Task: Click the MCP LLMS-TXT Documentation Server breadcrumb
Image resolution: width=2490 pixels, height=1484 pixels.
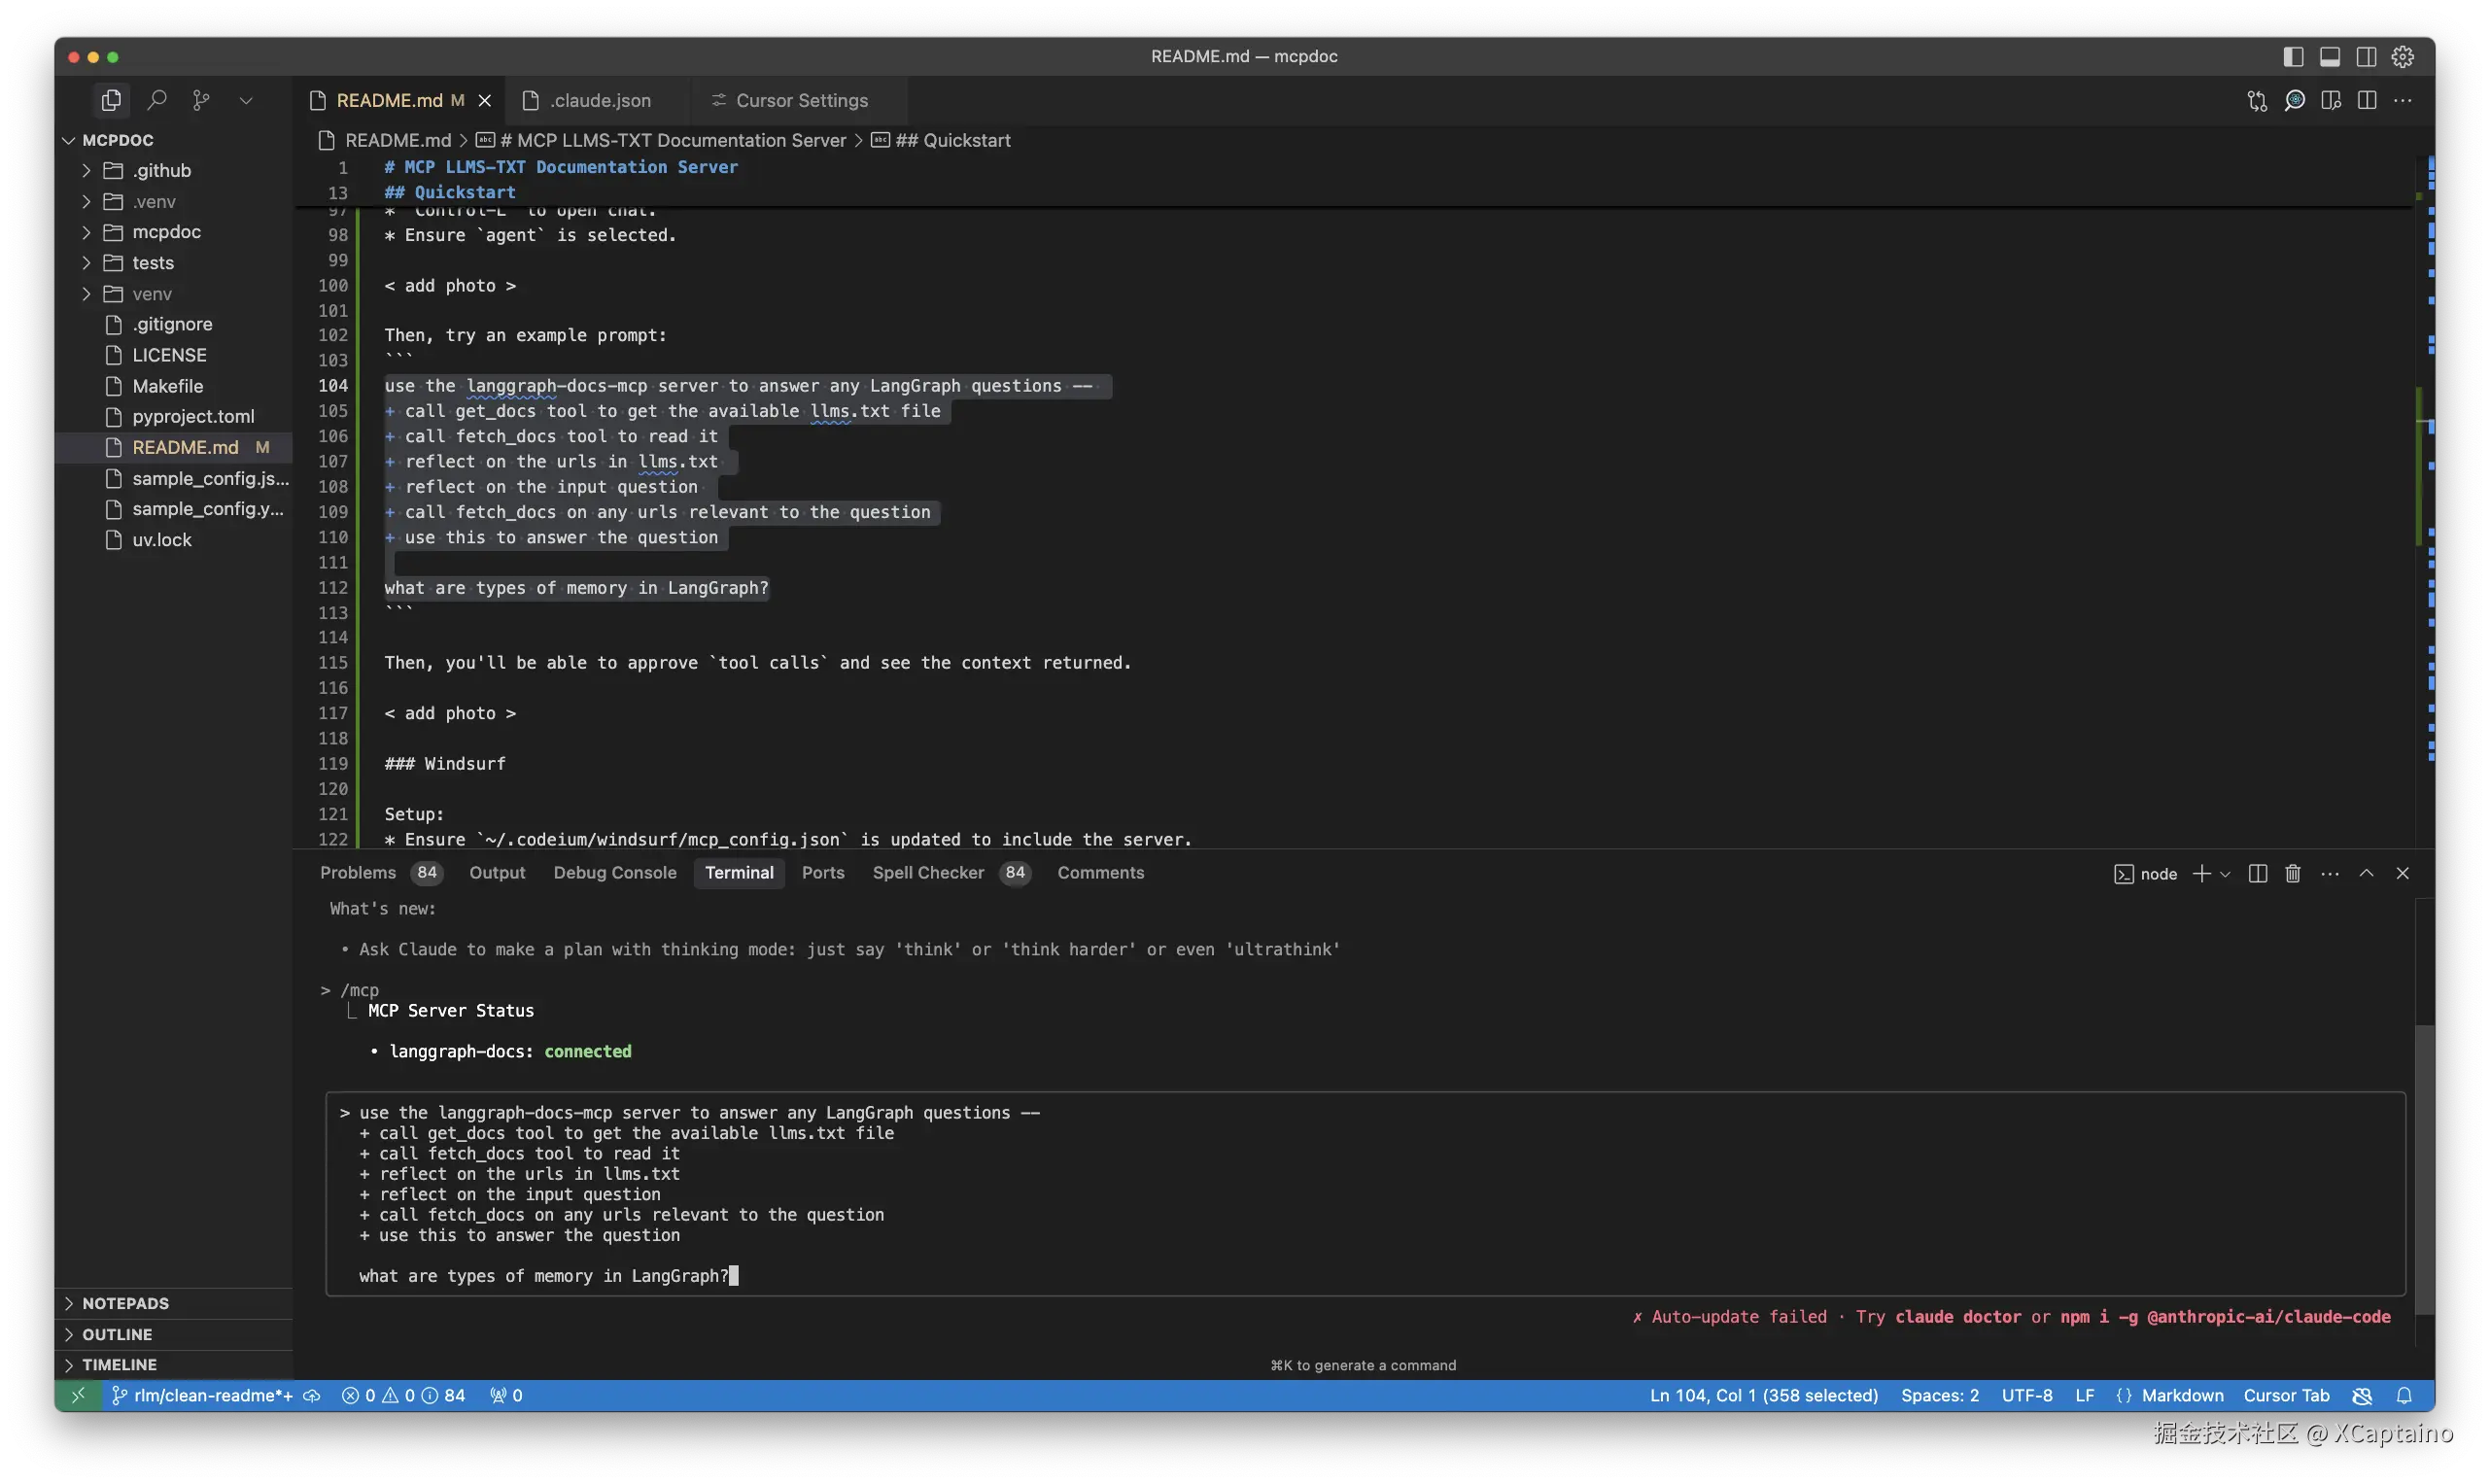Action: tap(661, 141)
